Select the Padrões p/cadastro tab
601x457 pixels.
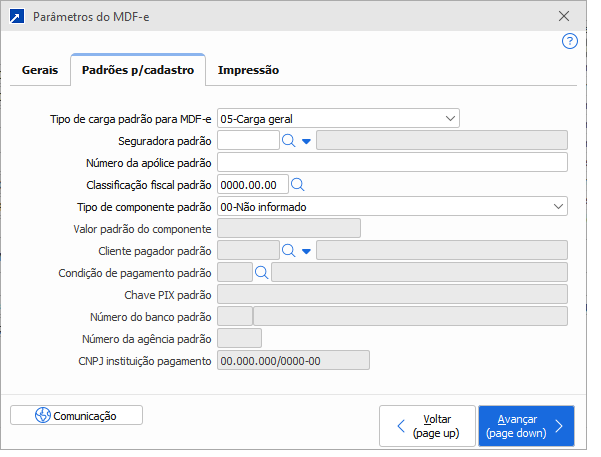coord(138,70)
